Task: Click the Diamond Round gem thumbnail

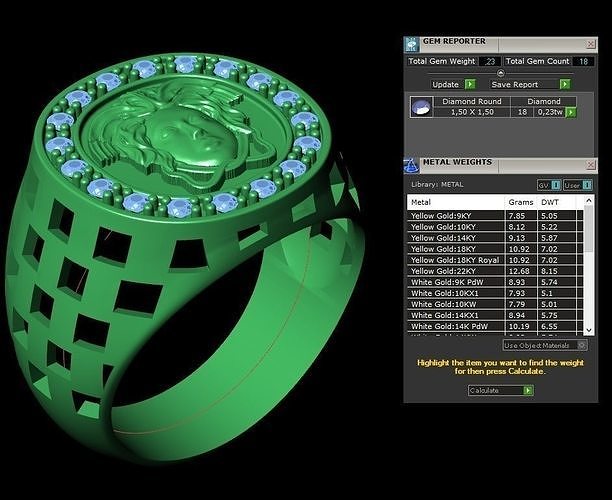Action: coord(422,107)
